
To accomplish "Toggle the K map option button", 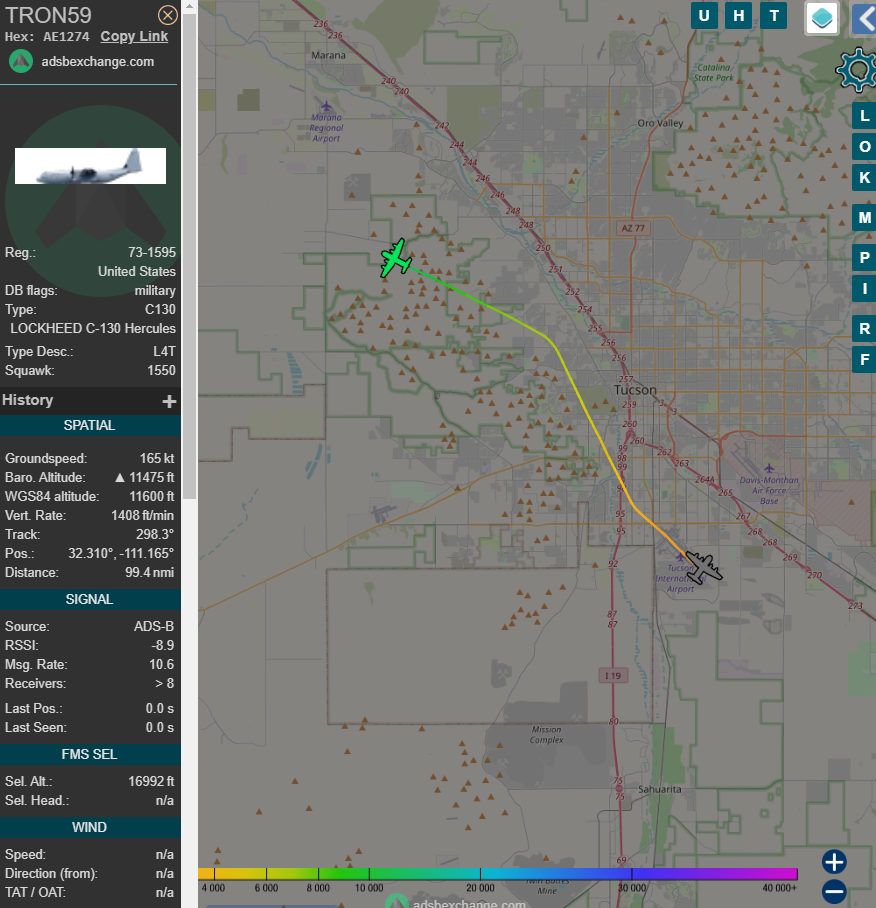I will pyautogui.click(x=864, y=178).
